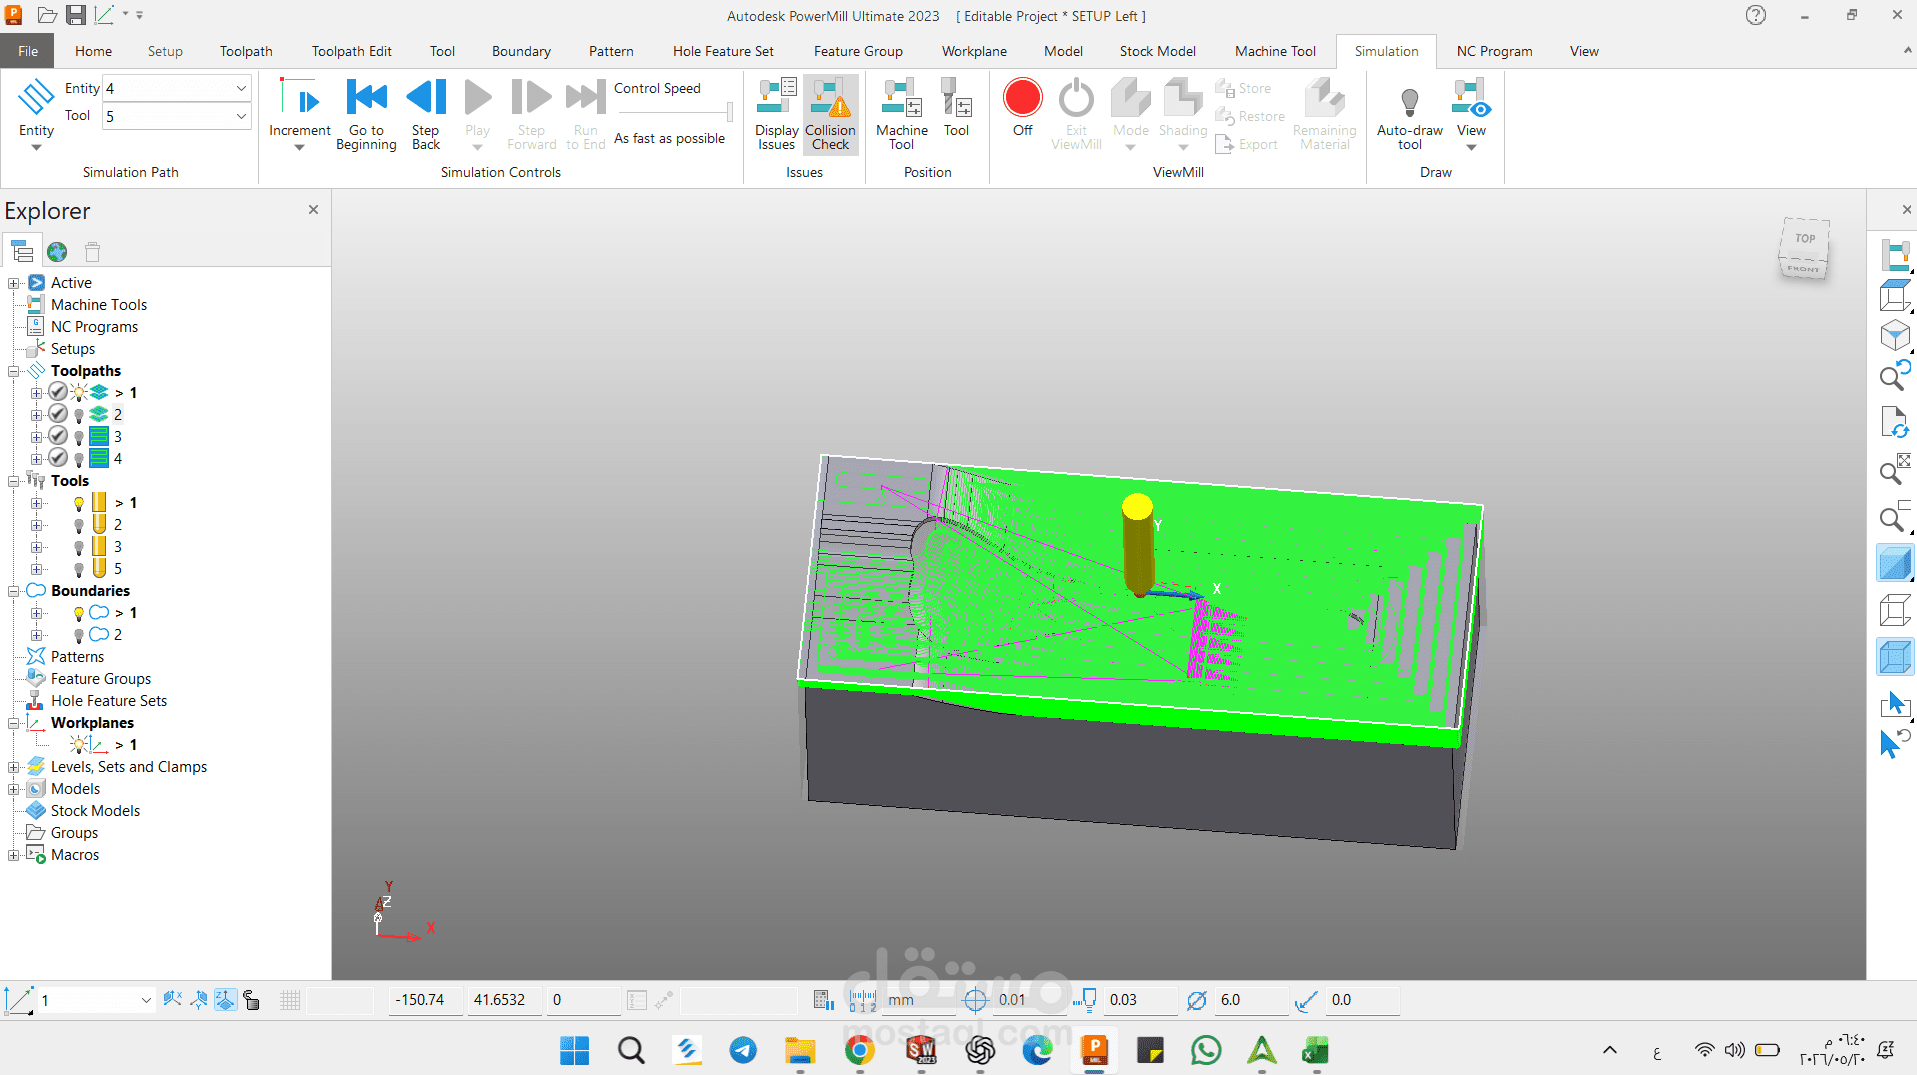This screenshot has width=1917, height=1075.
Task: Expand the Models tree node
Action: (x=14, y=789)
